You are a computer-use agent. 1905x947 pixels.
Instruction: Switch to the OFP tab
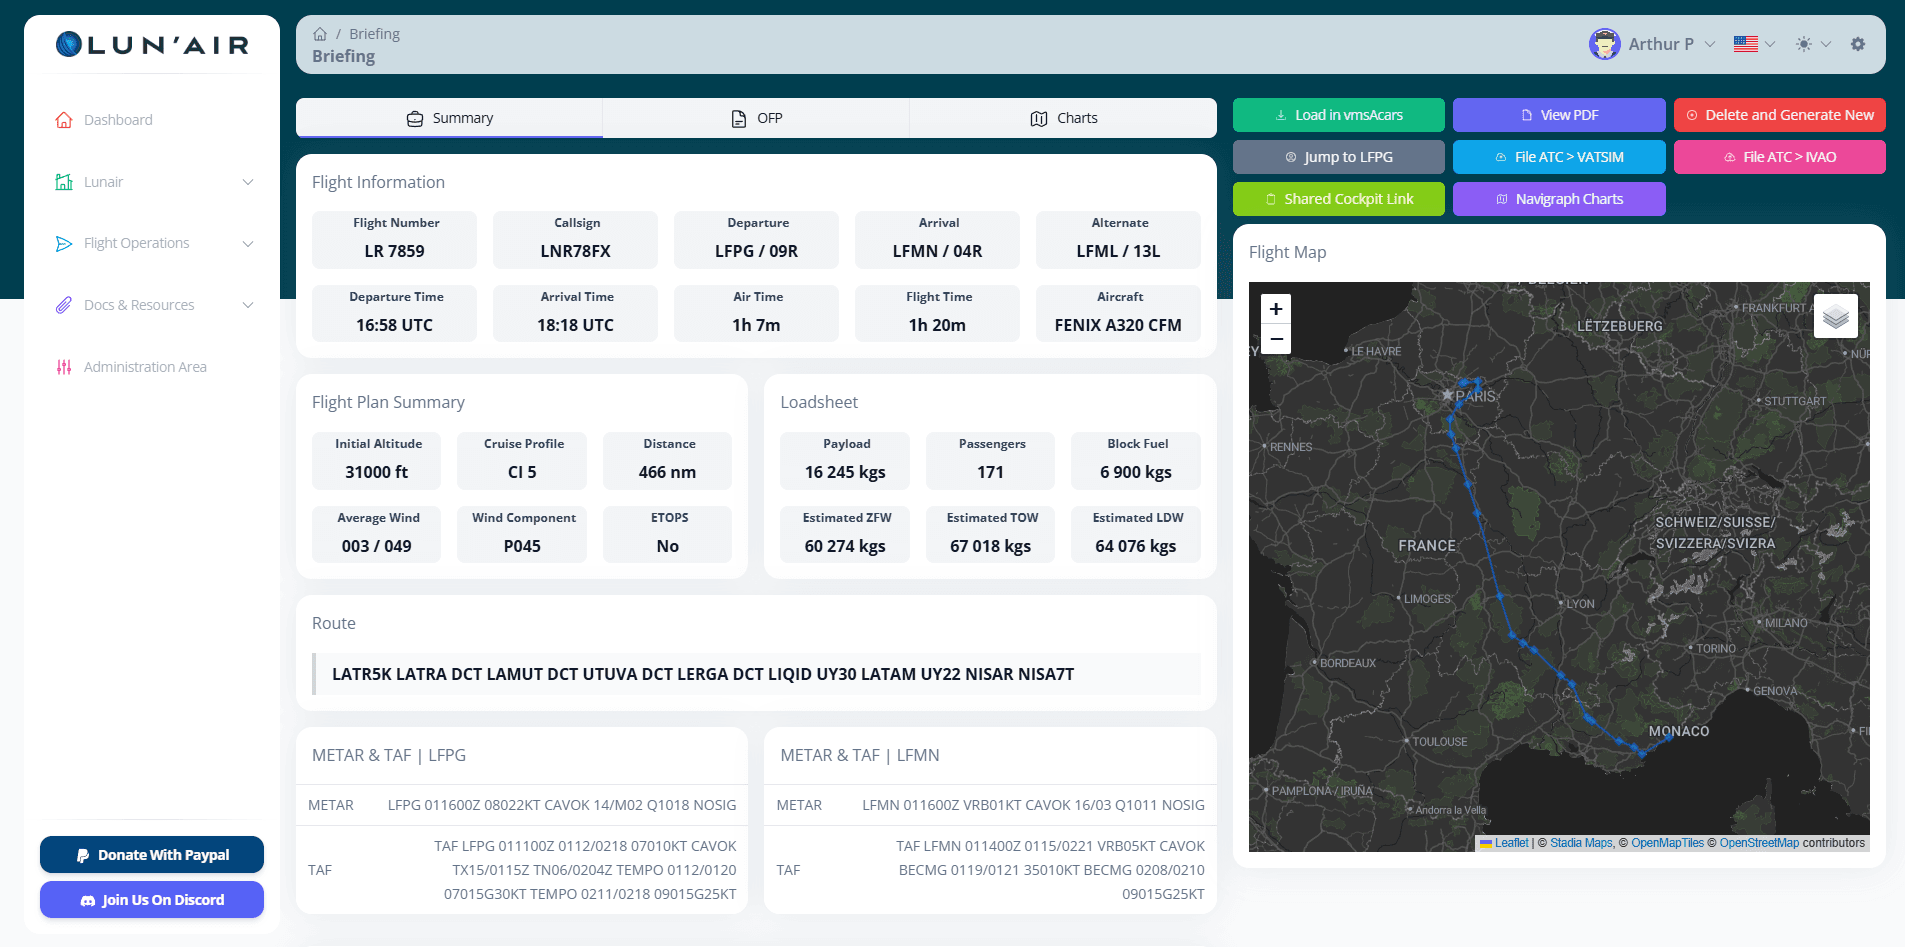coord(756,118)
